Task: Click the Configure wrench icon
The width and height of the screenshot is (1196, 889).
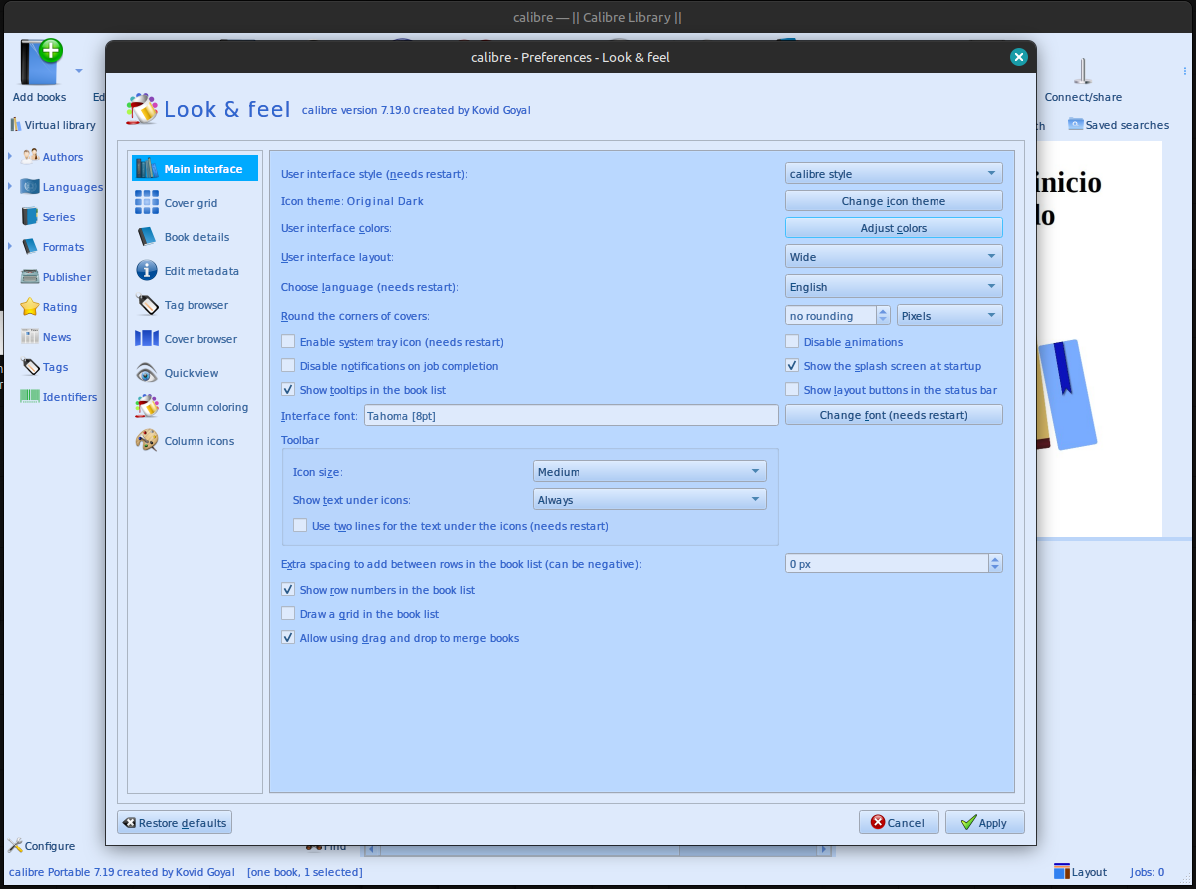Action: pos(15,846)
